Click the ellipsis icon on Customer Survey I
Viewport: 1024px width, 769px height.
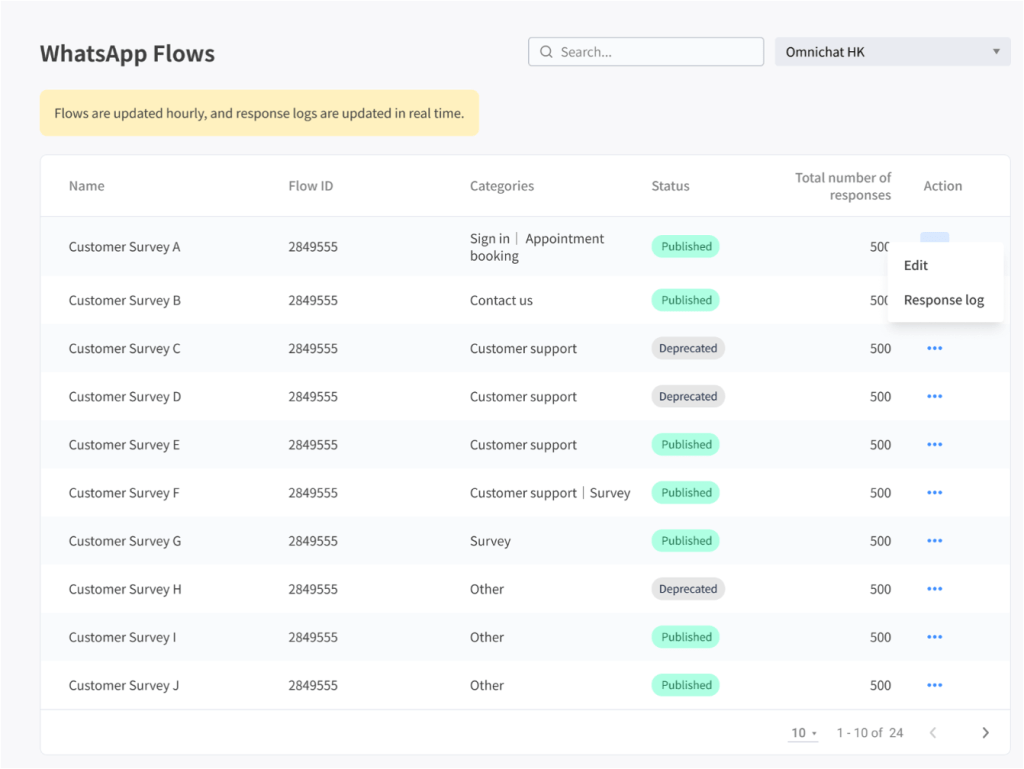click(x=934, y=637)
